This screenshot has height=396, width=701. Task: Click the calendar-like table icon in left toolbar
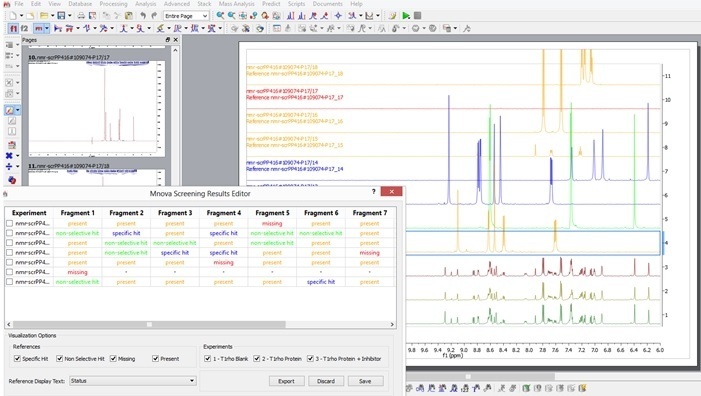click(12, 144)
